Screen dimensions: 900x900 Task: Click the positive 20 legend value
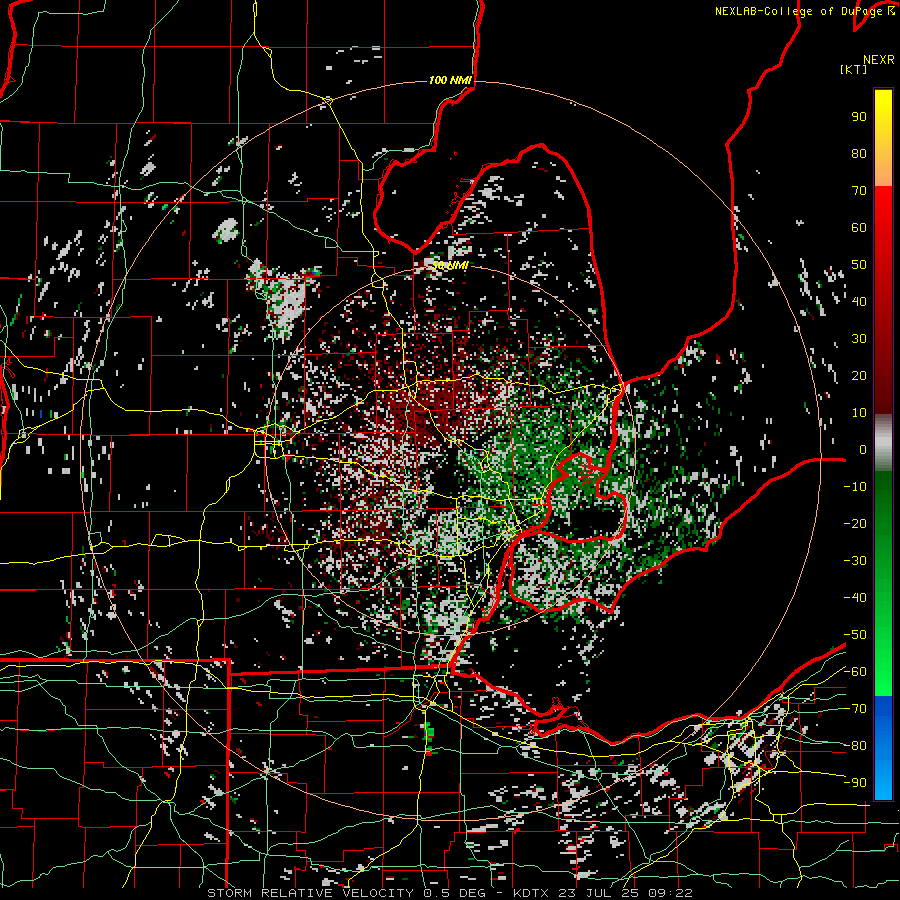[859, 376]
